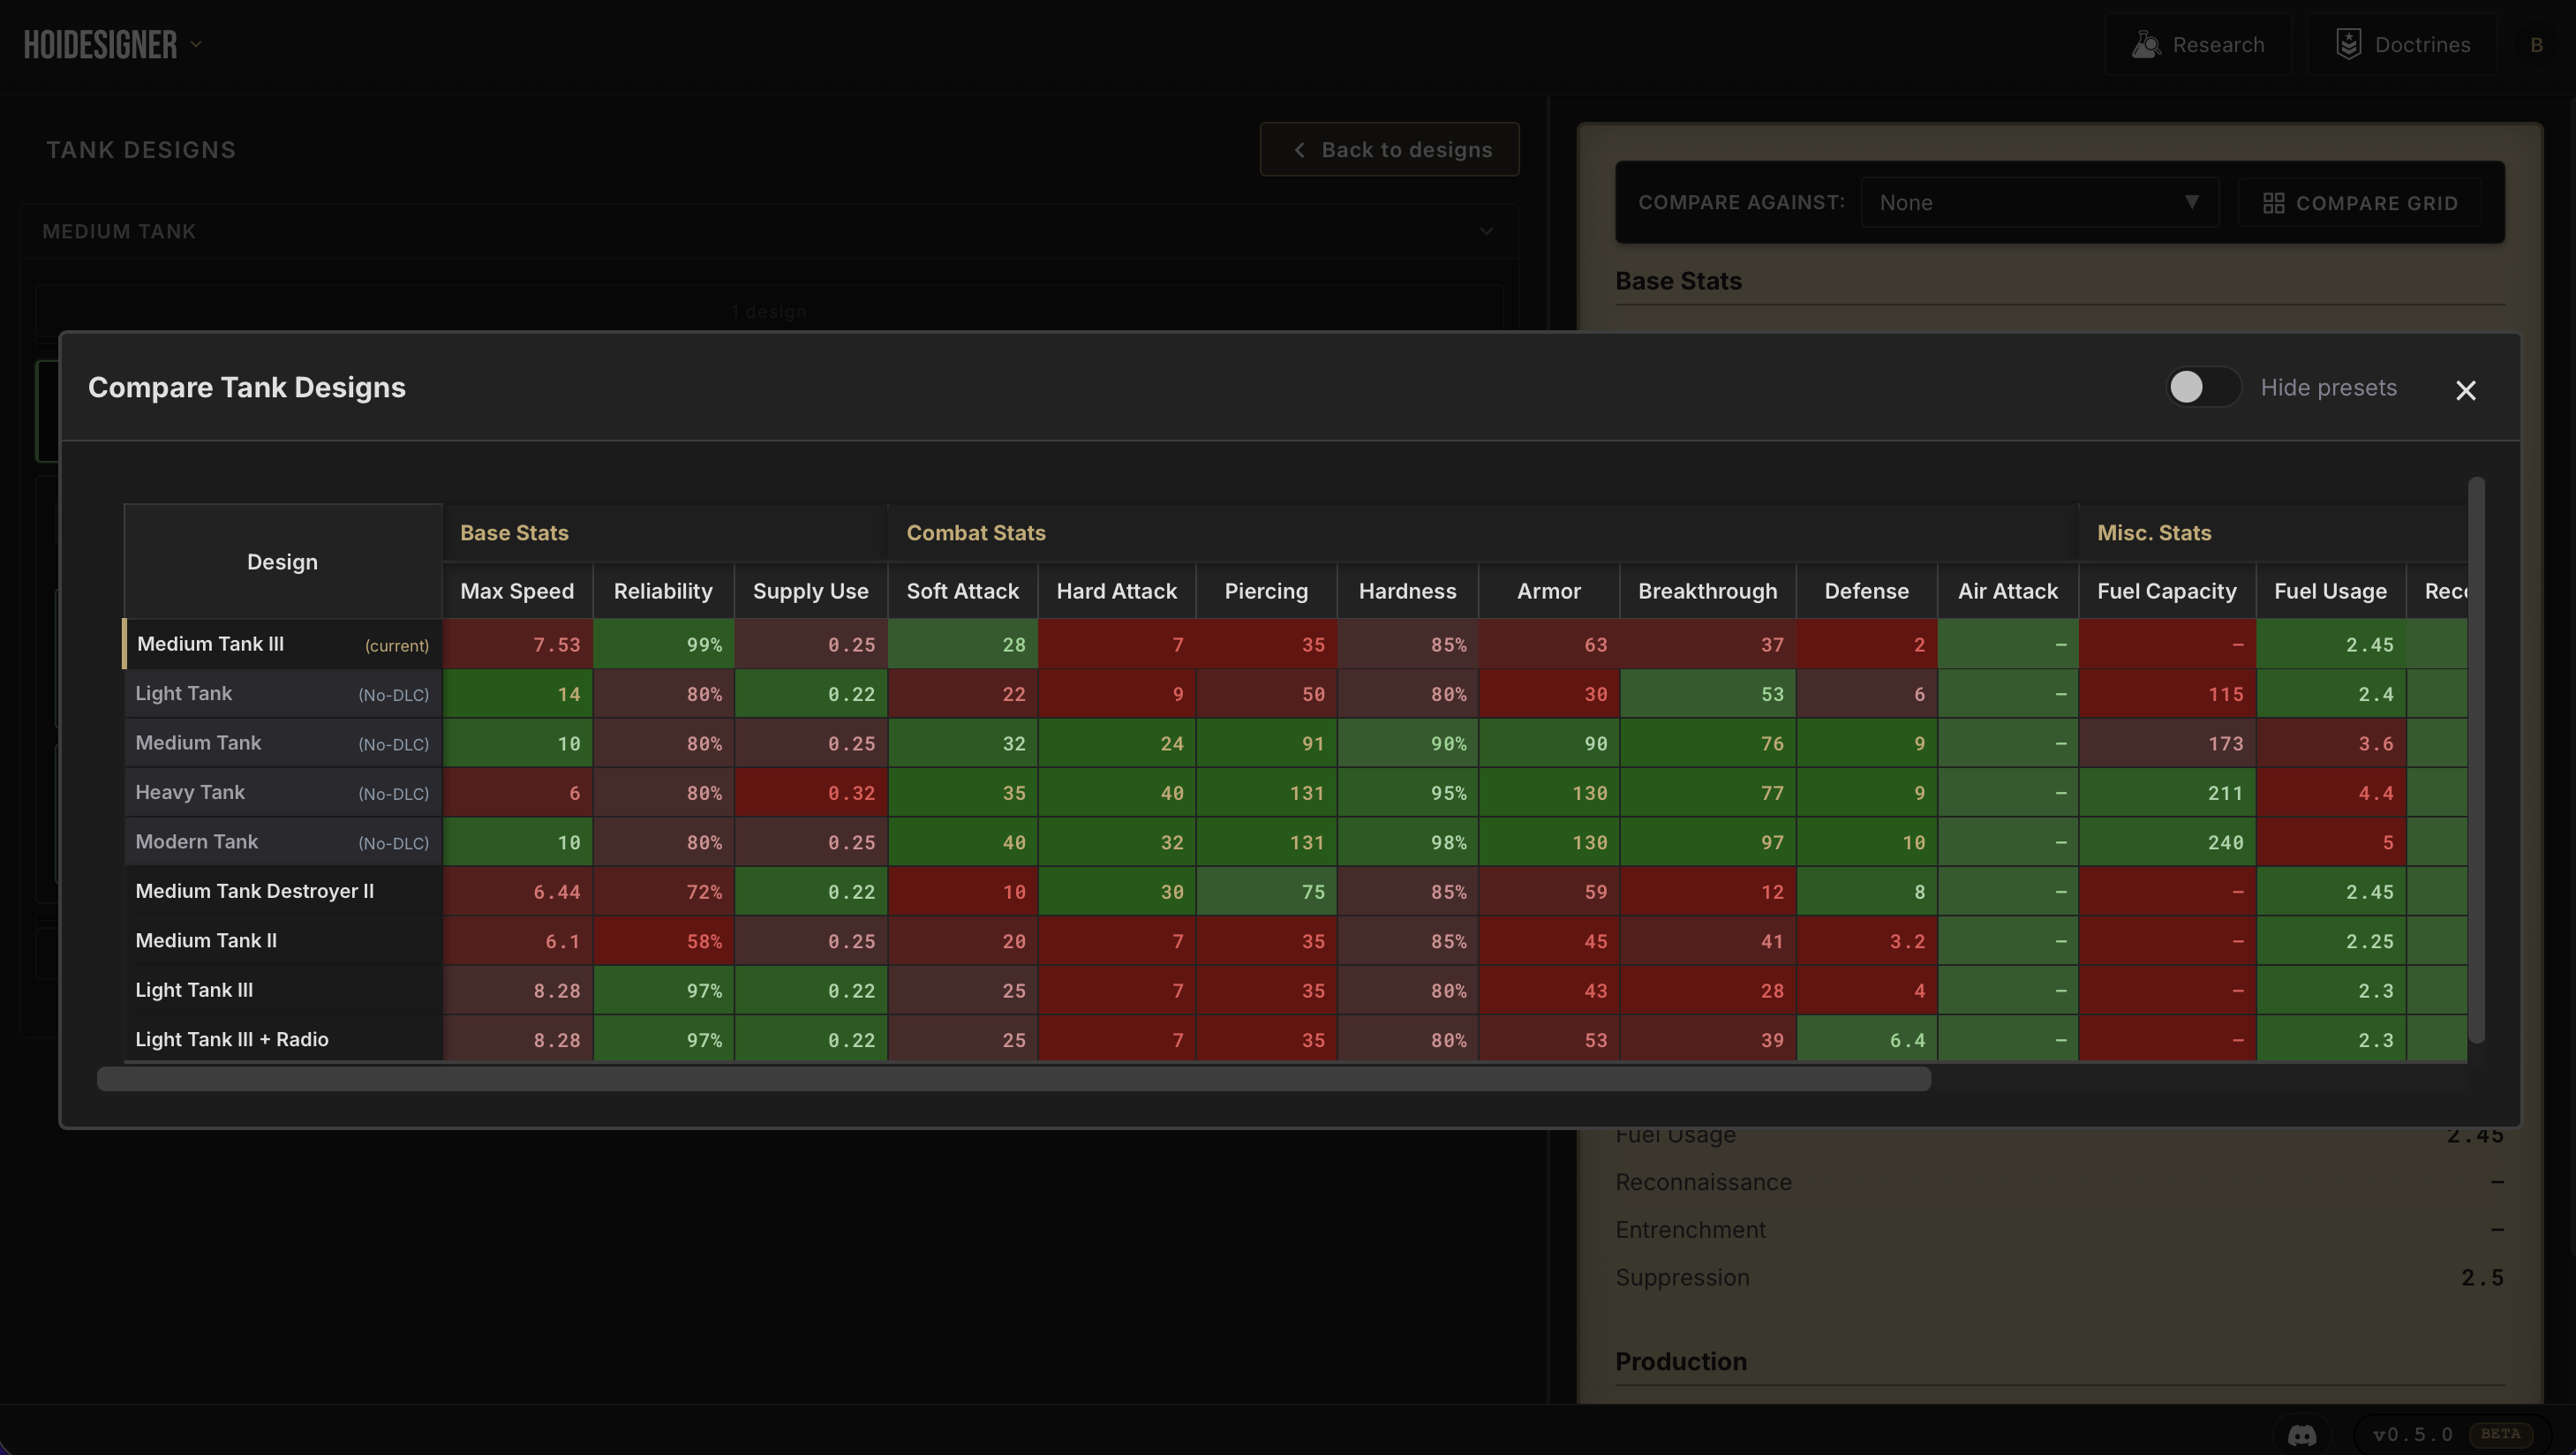Image resolution: width=2576 pixels, height=1455 pixels.
Task: Sort by Supply Use column header
Action: tap(810, 591)
